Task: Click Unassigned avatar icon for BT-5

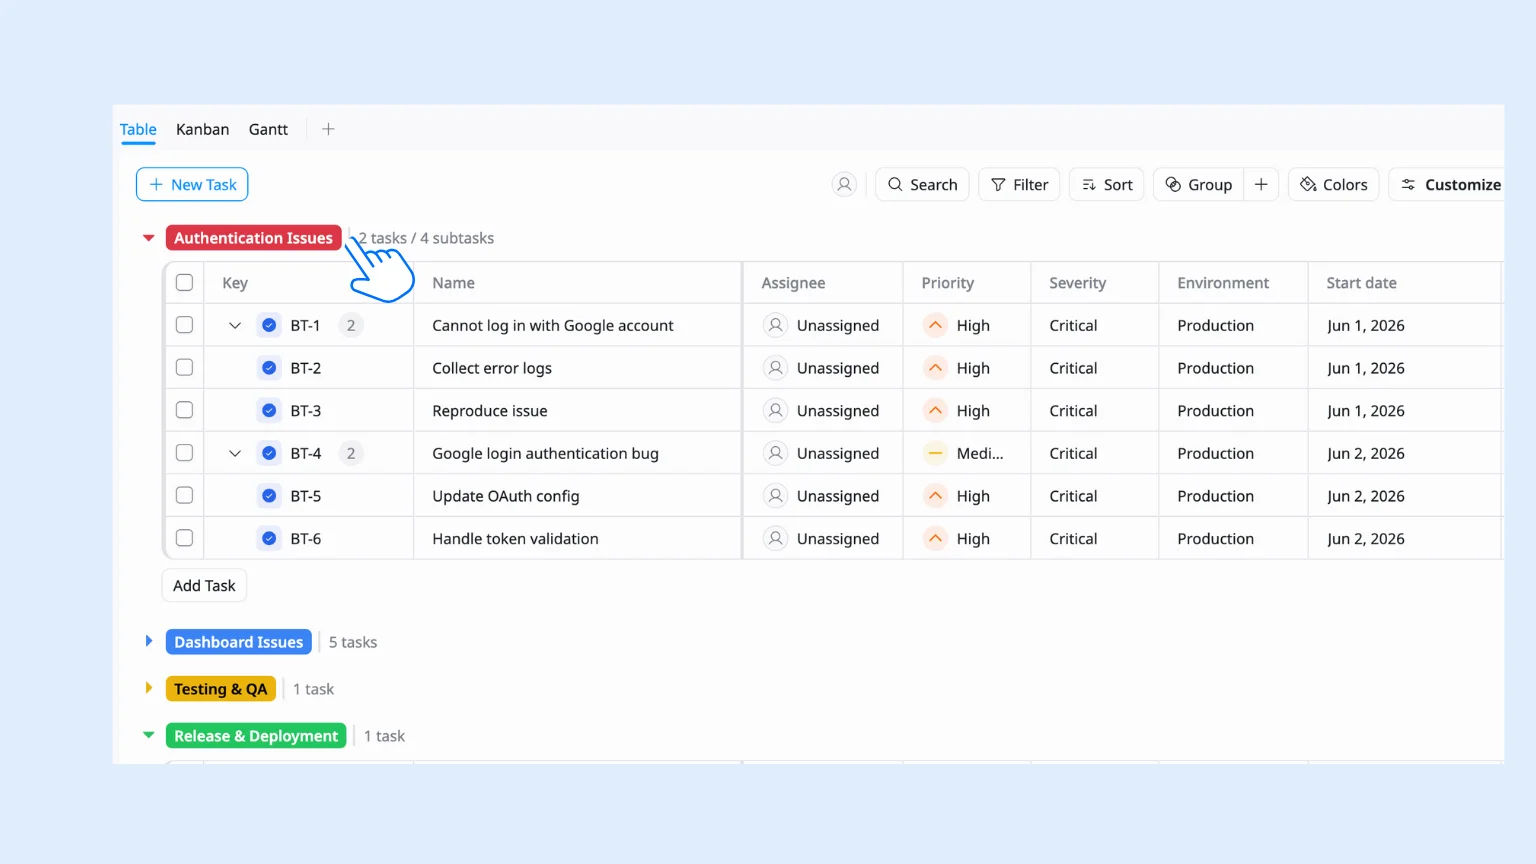Action: pos(775,495)
